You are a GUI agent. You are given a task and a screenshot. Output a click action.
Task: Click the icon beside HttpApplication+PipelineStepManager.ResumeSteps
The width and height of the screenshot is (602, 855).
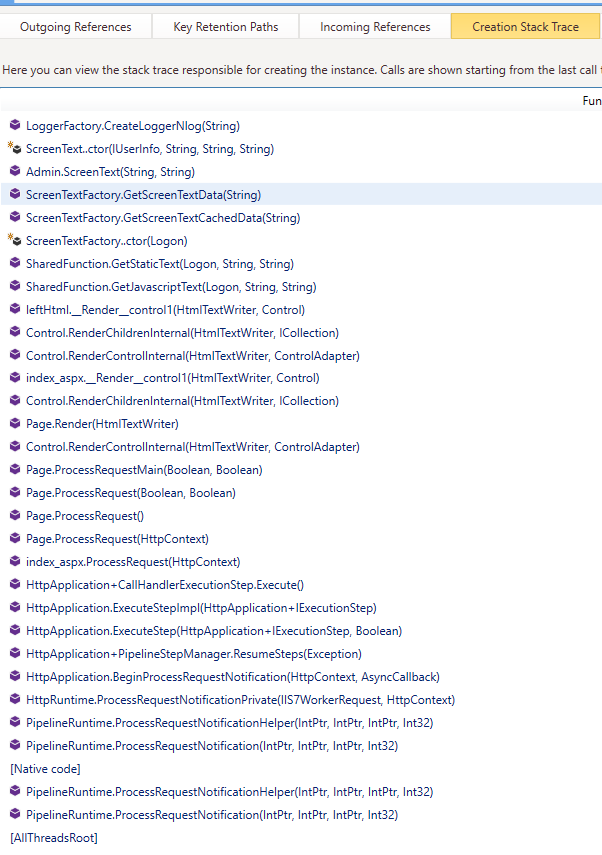[x=15, y=653]
